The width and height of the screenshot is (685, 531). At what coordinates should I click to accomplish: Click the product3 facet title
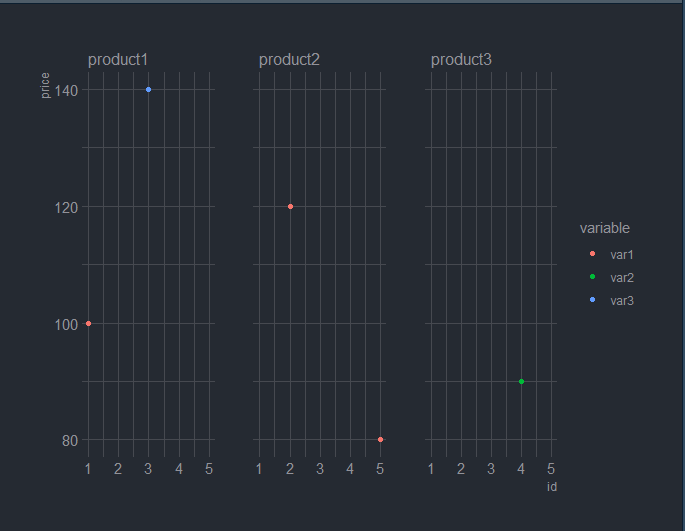tap(461, 60)
